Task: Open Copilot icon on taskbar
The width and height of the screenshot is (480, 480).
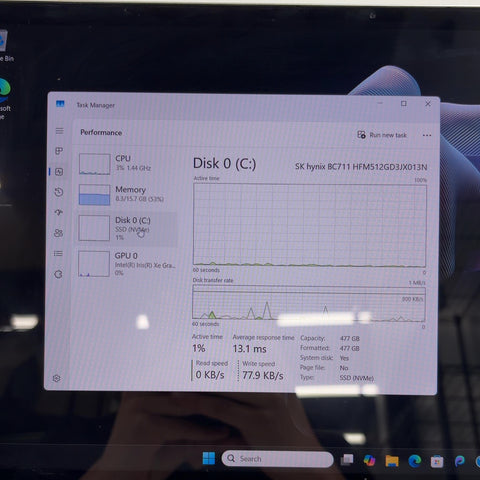Action: [x=369, y=460]
